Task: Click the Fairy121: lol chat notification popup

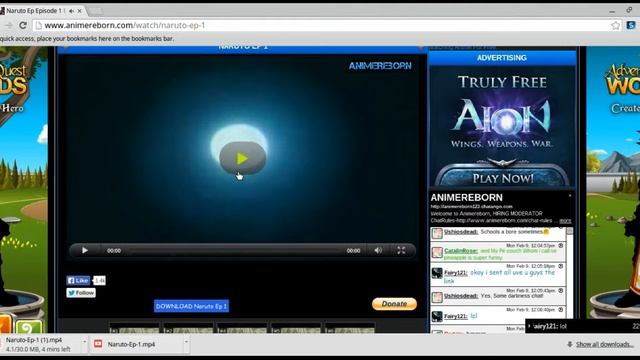Action: point(582,326)
